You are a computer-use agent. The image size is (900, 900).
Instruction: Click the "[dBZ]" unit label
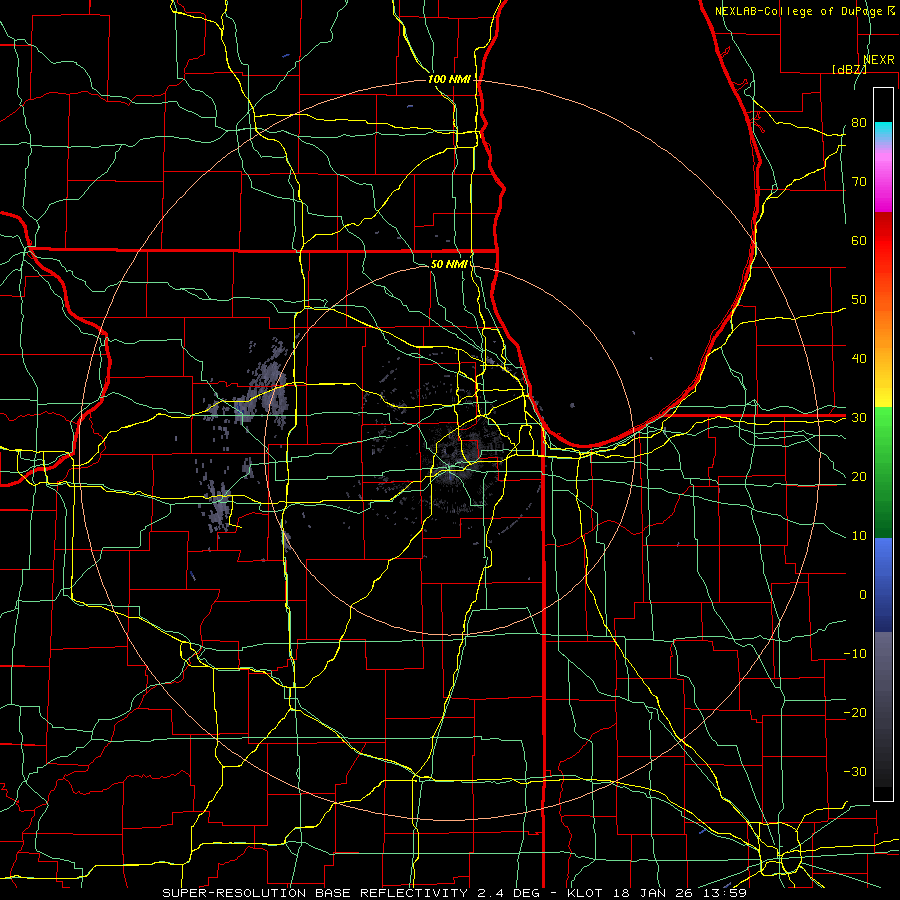pos(849,69)
